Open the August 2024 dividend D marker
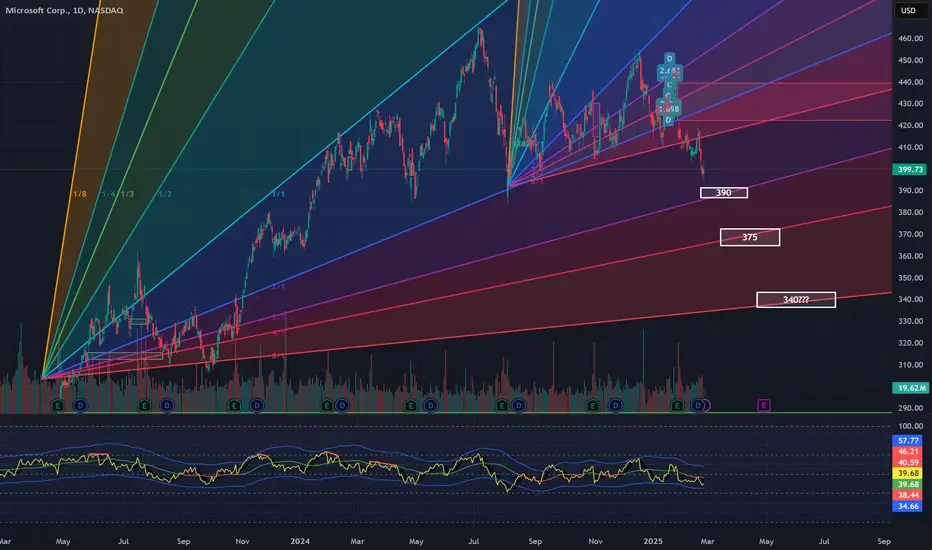This screenshot has width=932, height=550. [518, 406]
